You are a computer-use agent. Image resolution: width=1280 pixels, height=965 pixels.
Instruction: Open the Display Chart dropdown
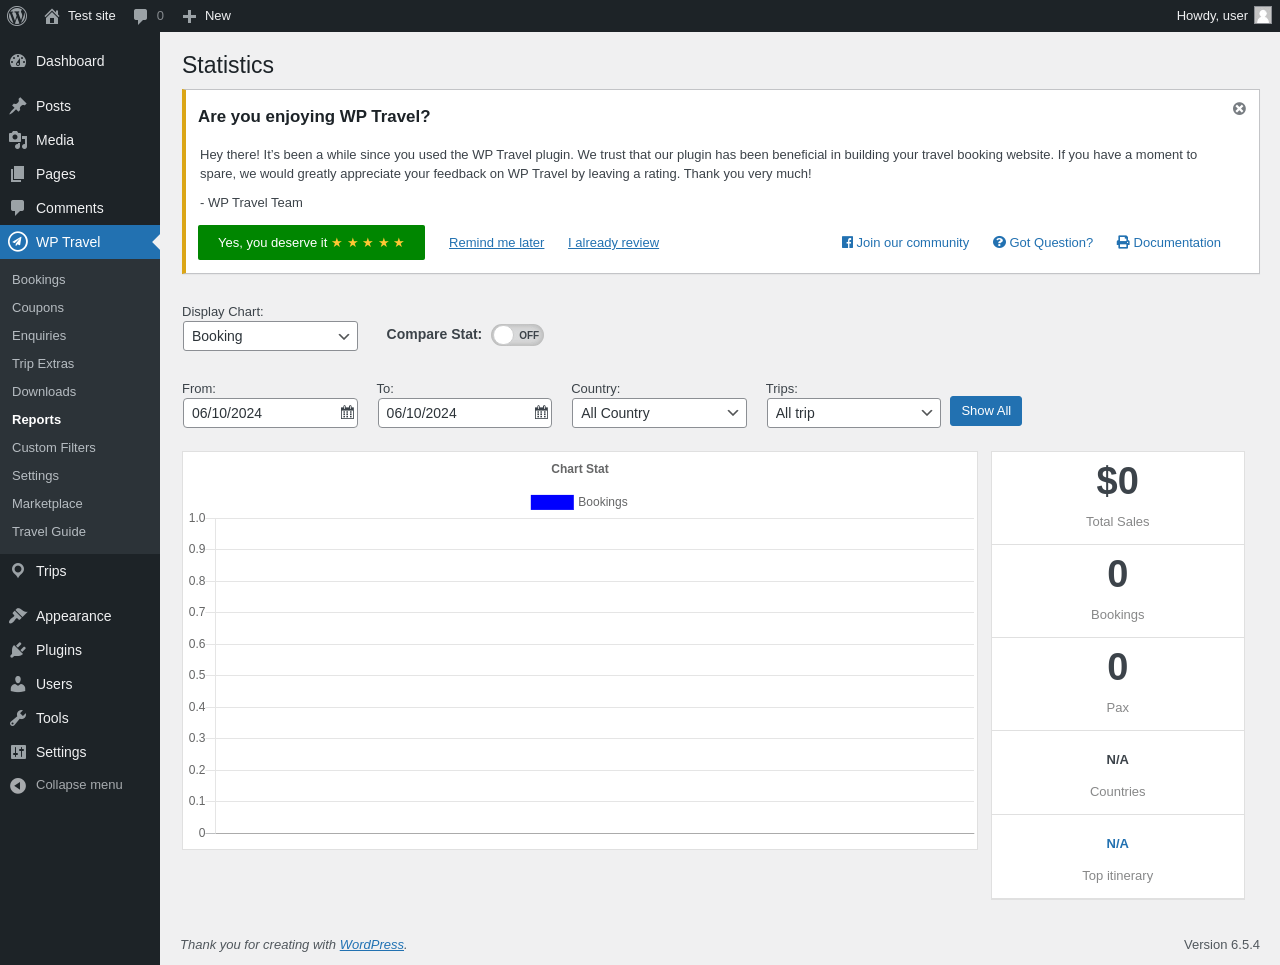click(x=270, y=336)
